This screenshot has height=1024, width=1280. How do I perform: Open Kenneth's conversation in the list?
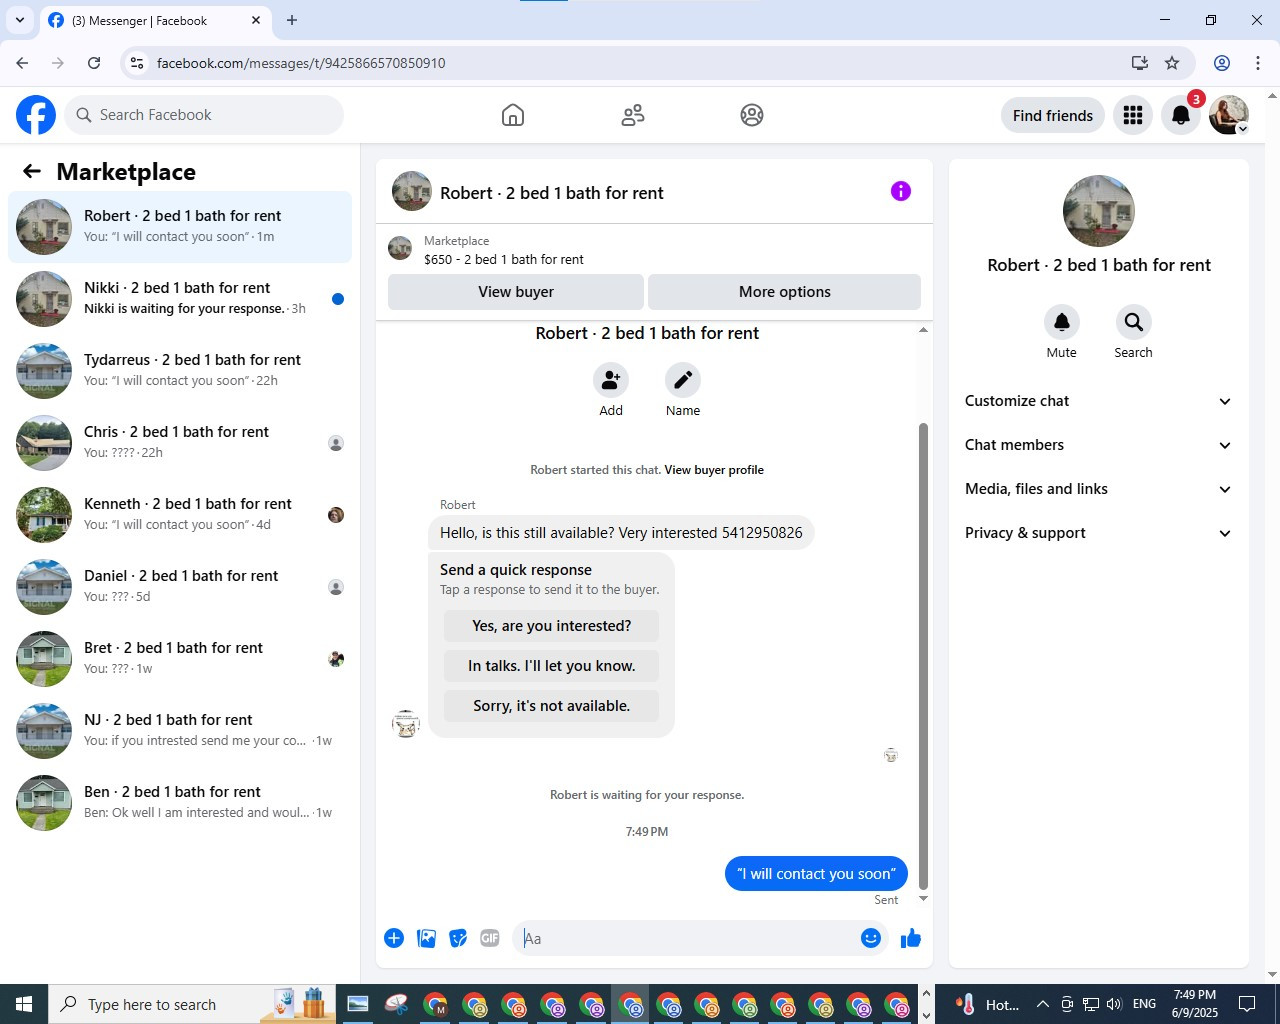tap(180, 515)
